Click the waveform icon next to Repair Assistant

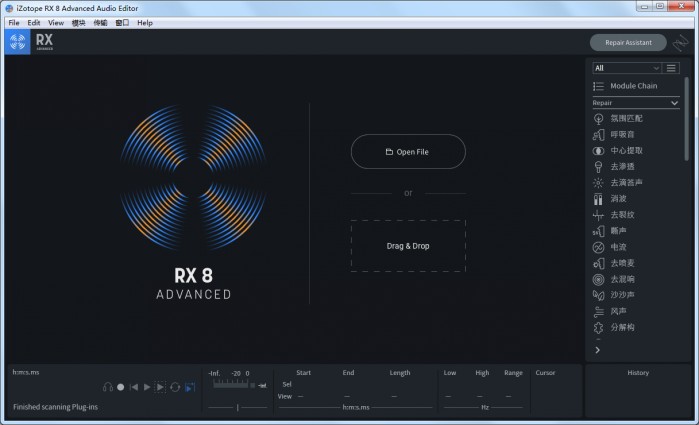click(x=680, y=43)
